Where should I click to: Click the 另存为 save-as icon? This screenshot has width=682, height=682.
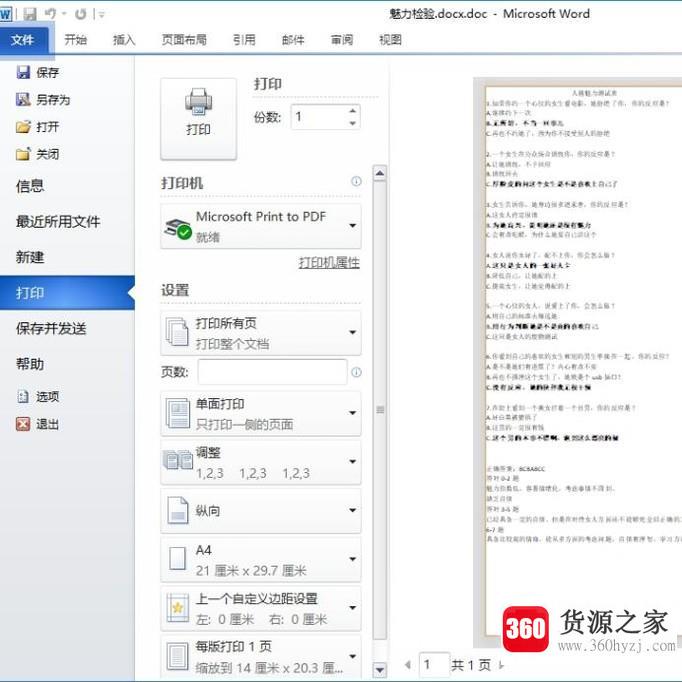pyautogui.click(x=23, y=100)
